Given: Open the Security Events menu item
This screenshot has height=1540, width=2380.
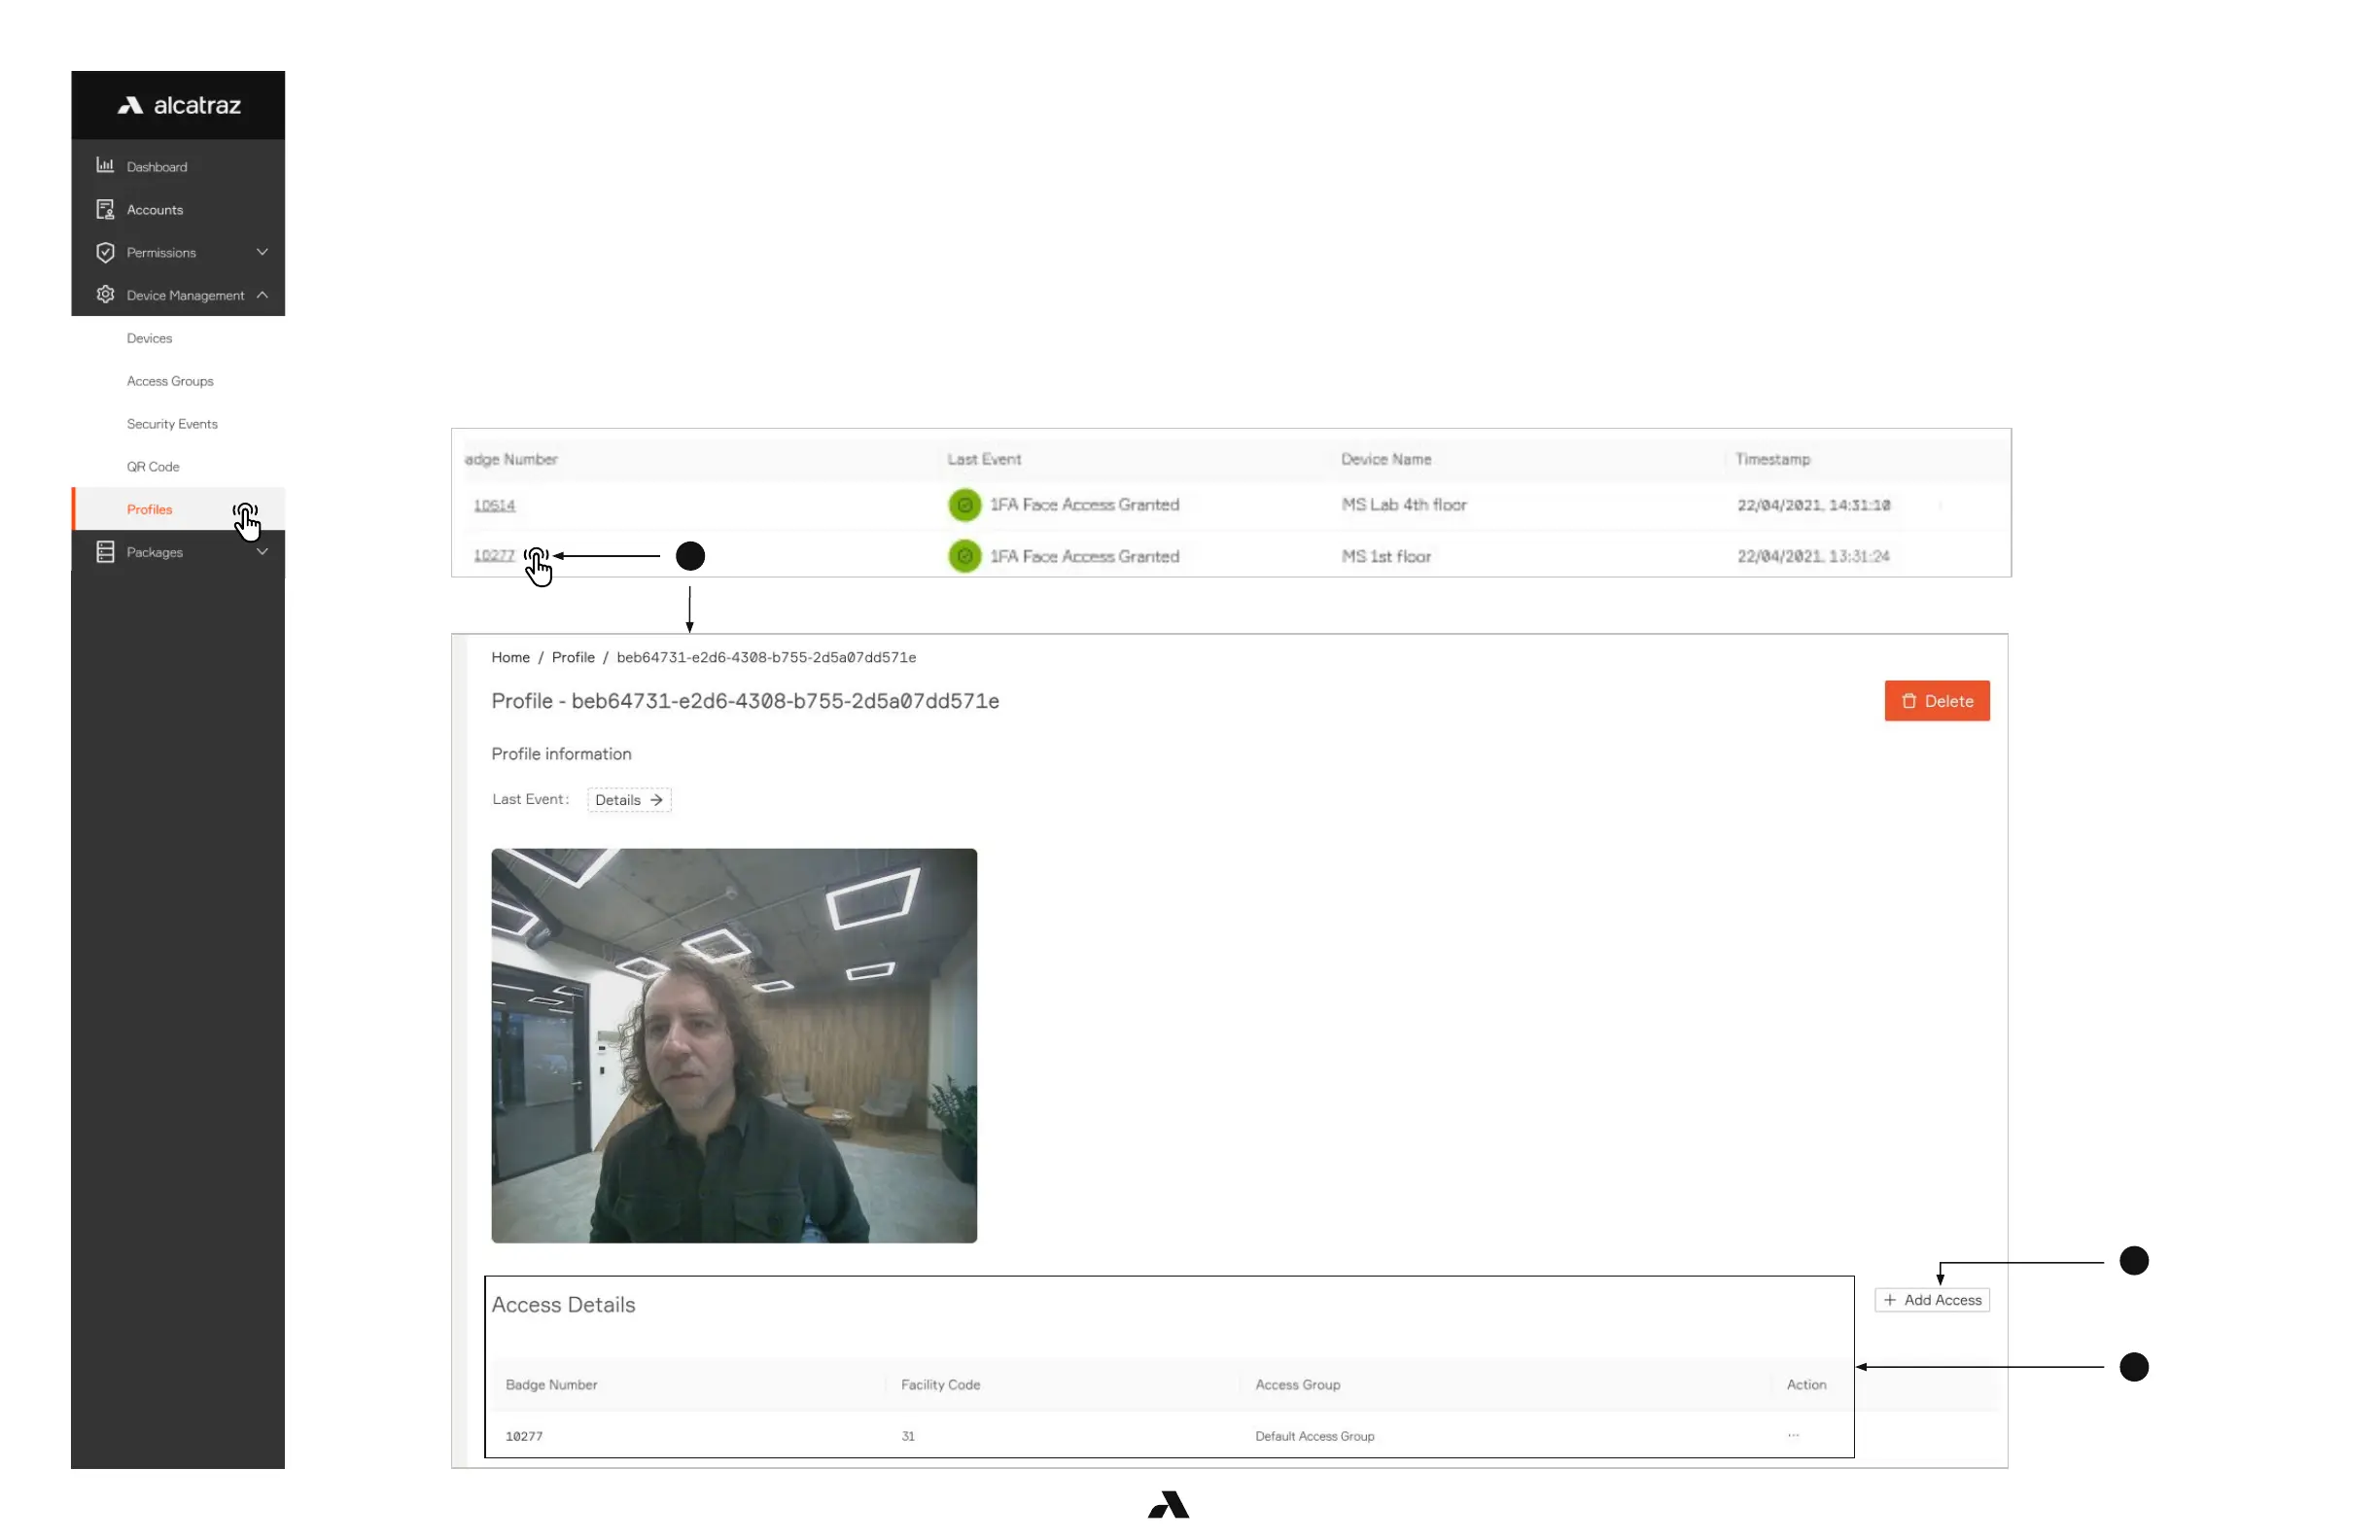Looking at the screenshot, I should click(172, 424).
